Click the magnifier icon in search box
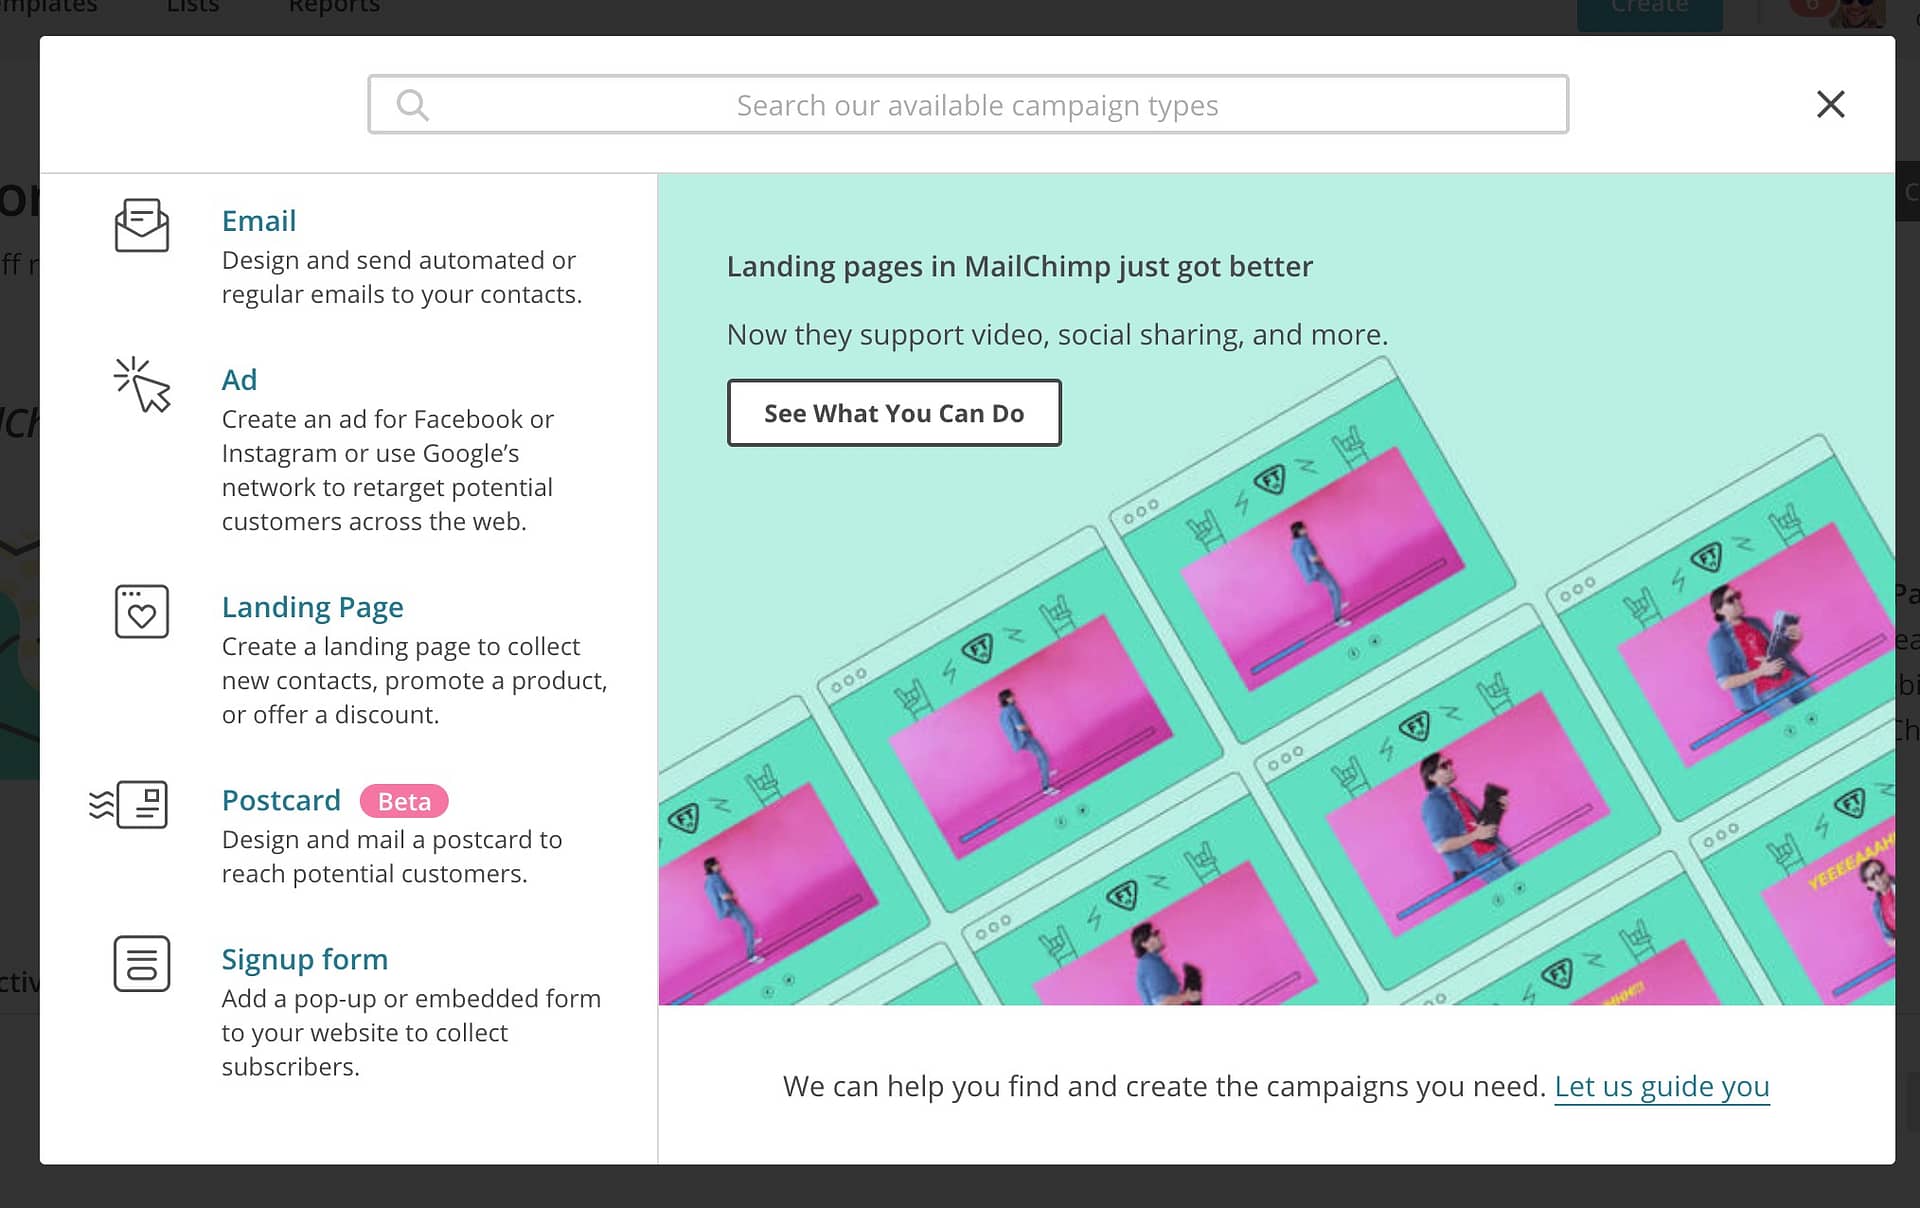The image size is (1920, 1208). tap(412, 105)
